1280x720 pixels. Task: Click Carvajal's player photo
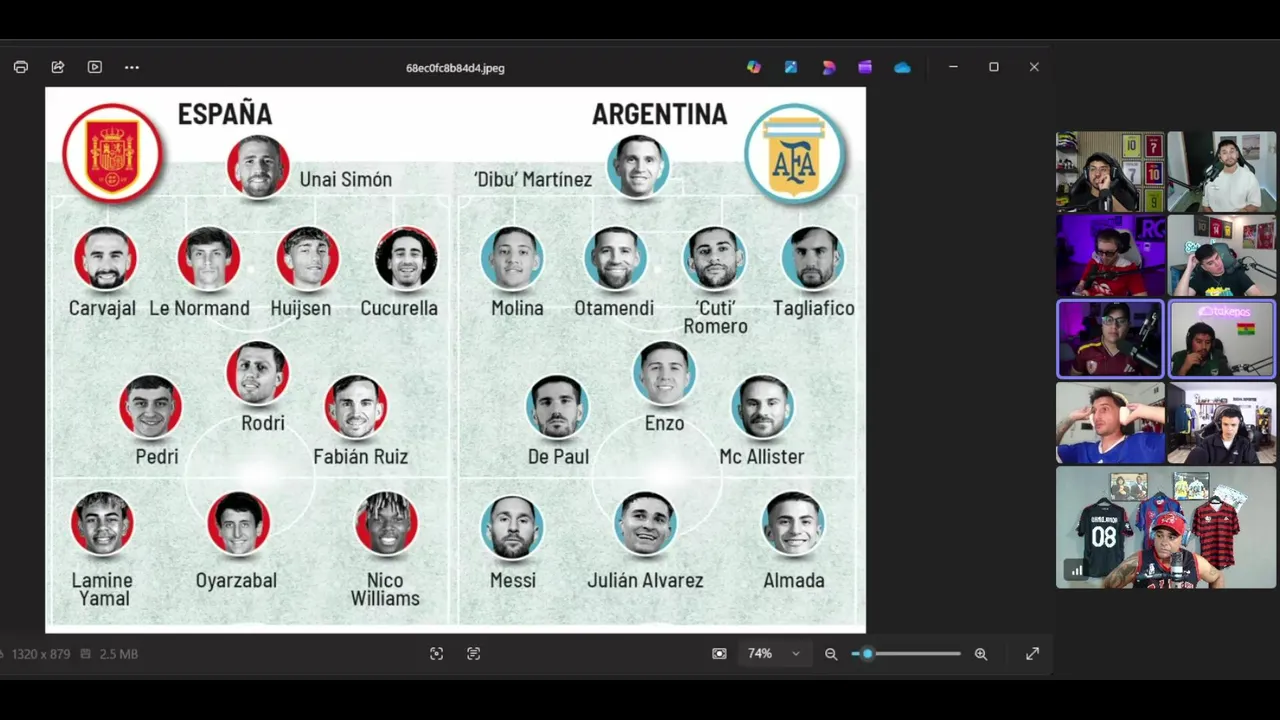tap(105, 258)
